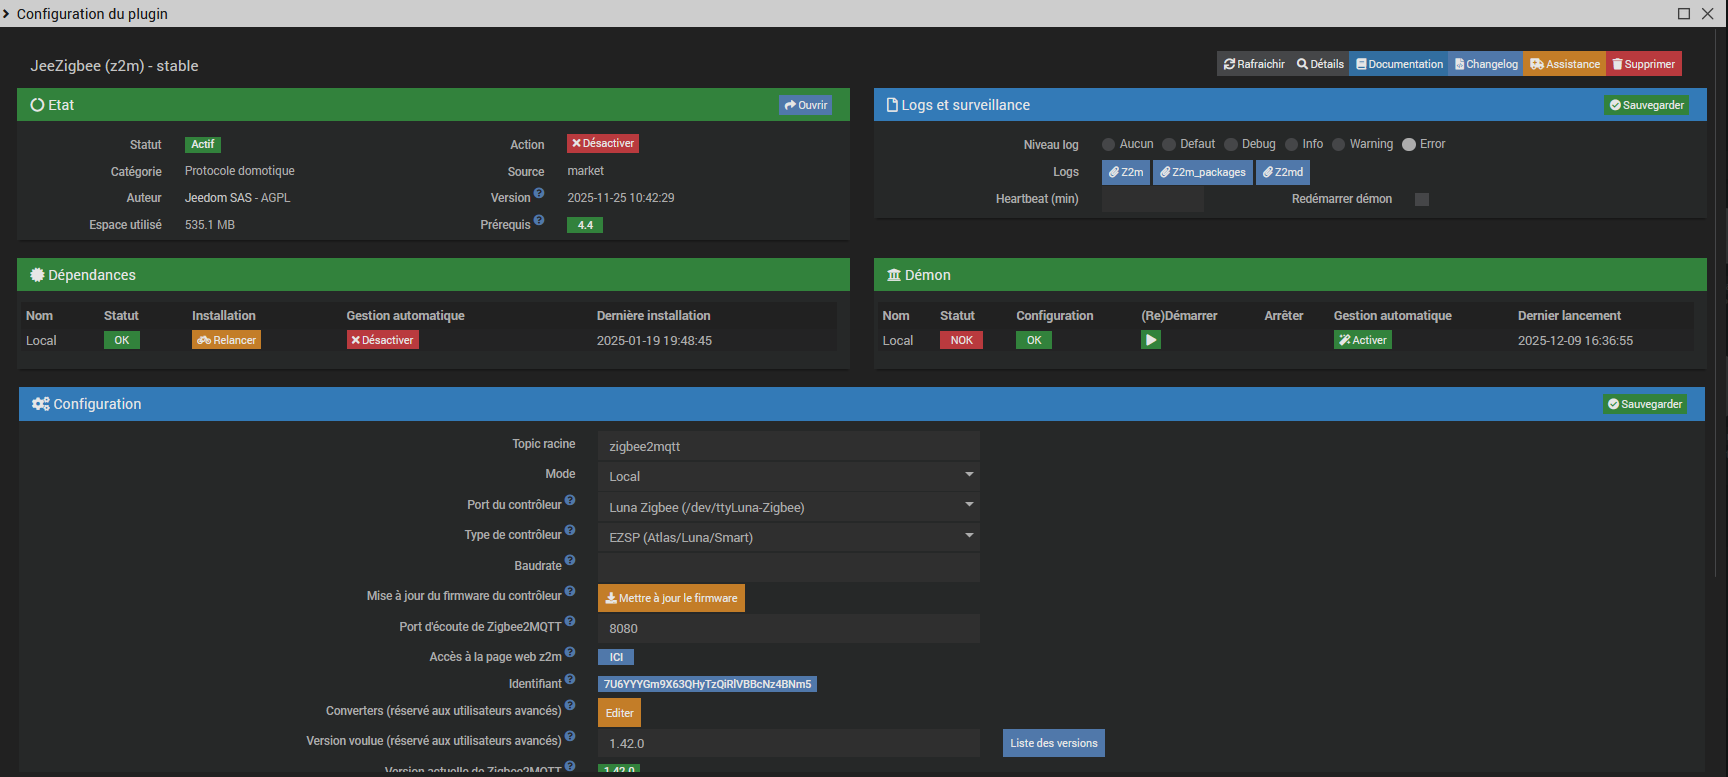The width and height of the screenshot is (1728, 777).
Task: Expand the Mode dropdown
Action: coord(788,476)
